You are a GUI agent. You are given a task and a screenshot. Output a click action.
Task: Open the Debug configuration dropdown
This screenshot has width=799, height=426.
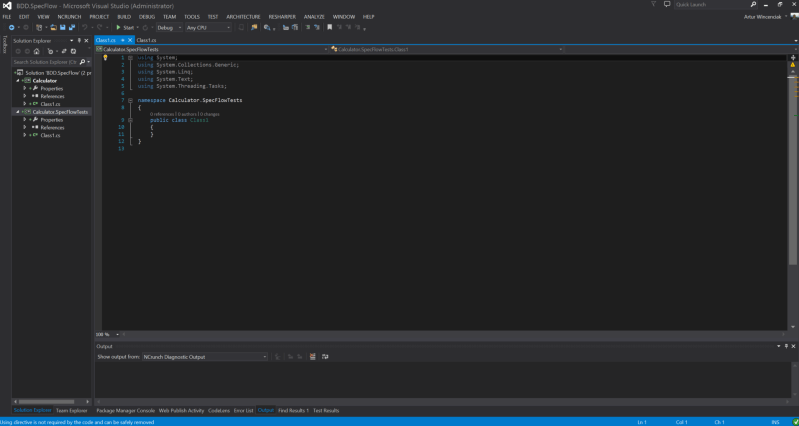coord(168,28)
